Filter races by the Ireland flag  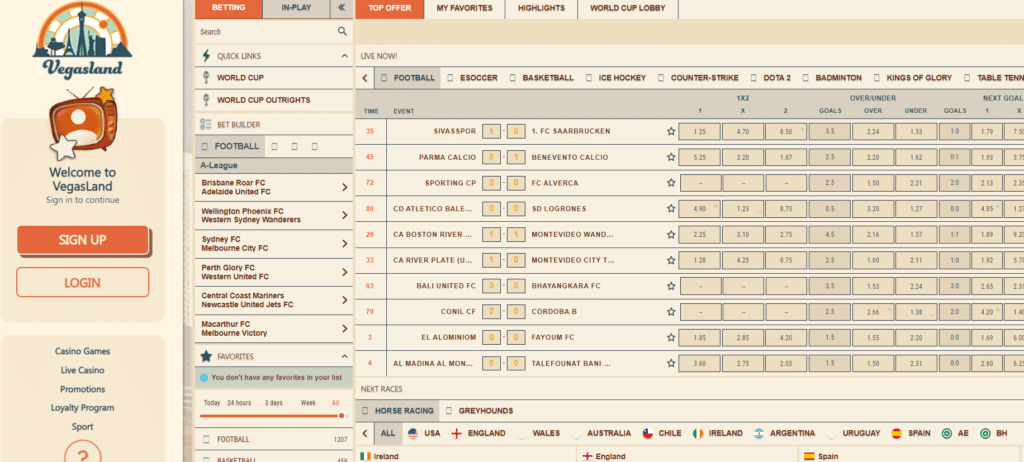pyautogui.click(x=699, y=433)
